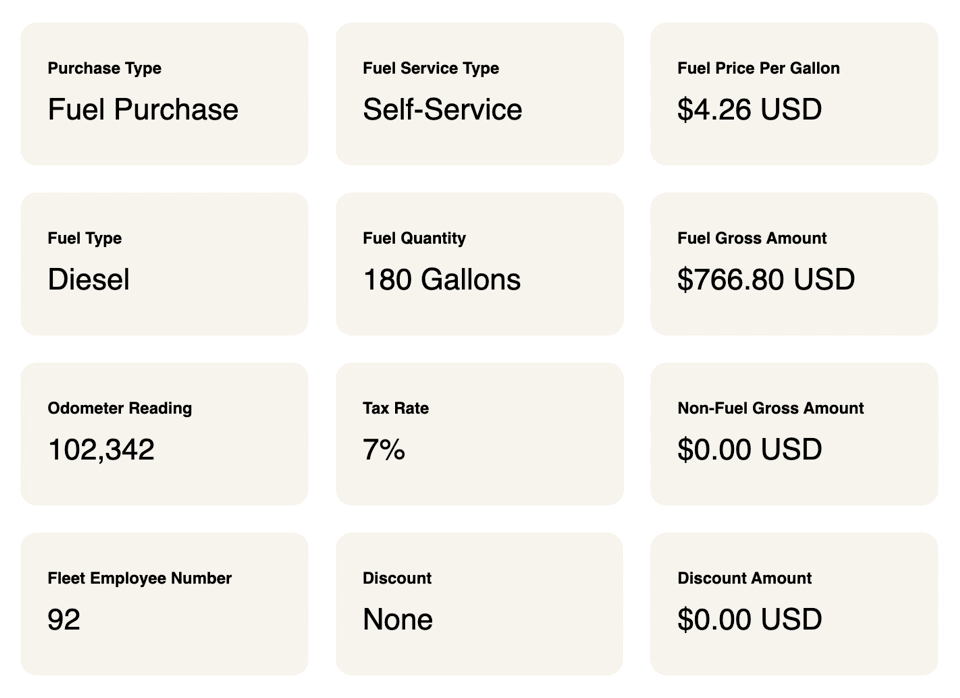
Task: Click the Odometer Reading label
Action: click(119, 408)
